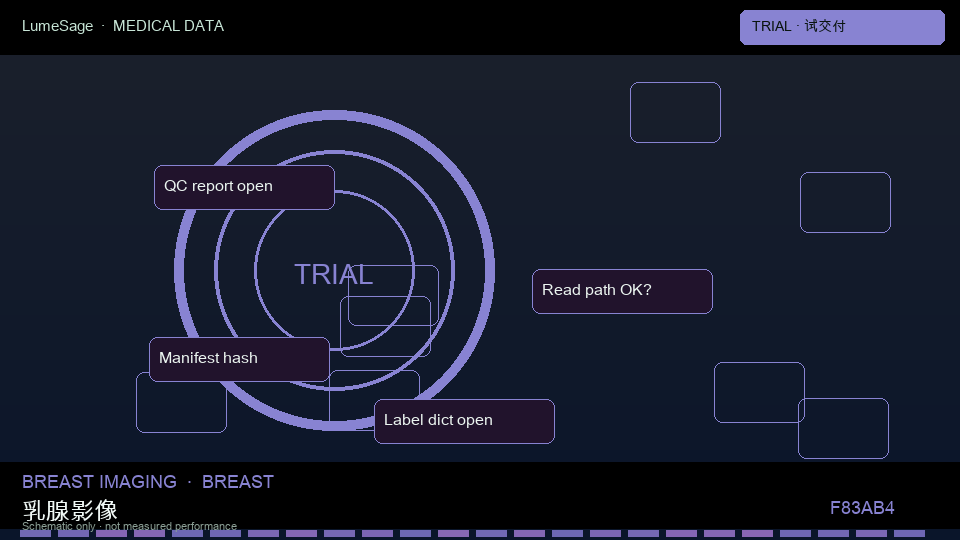
Task: Click the LumeSage brand name
Action: [58, 26]
